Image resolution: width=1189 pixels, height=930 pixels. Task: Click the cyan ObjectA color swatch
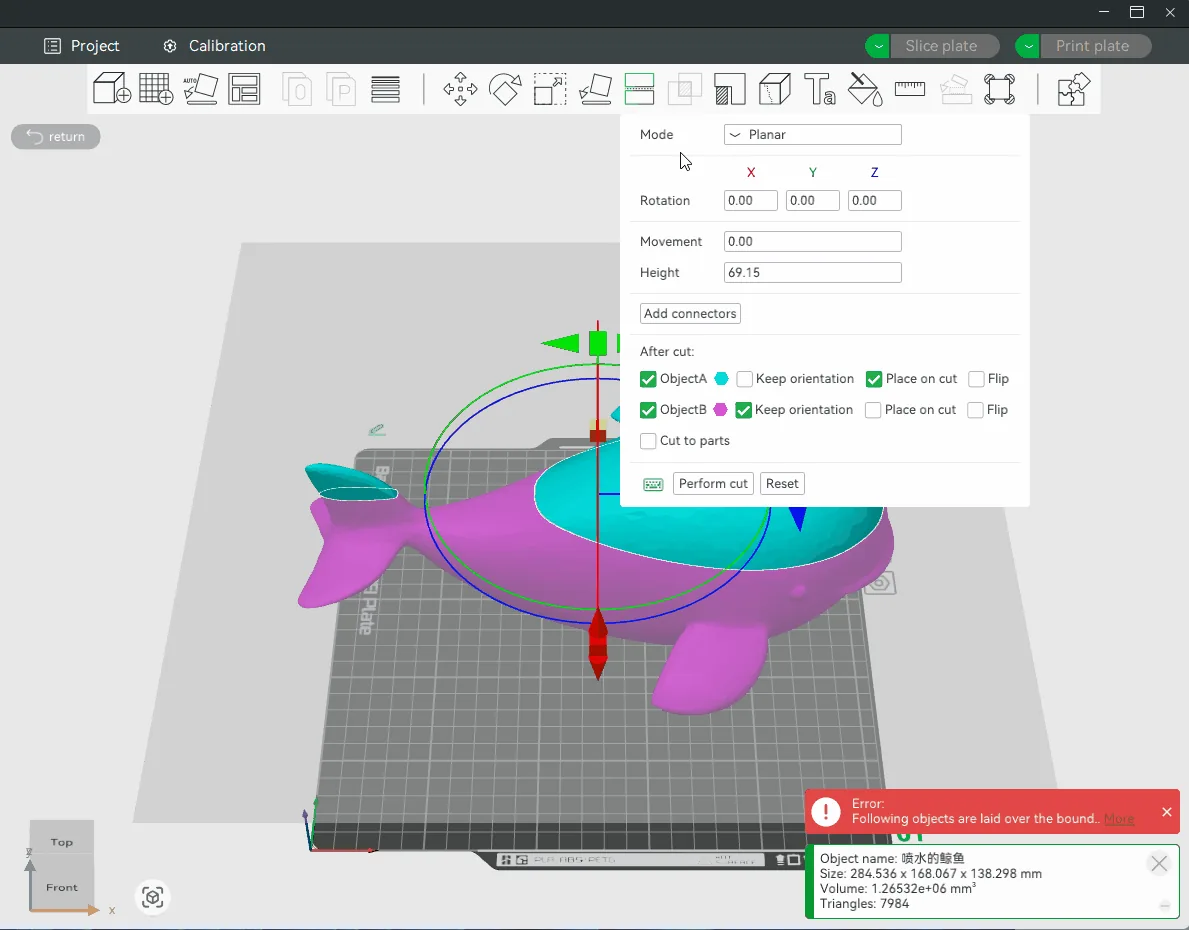(721, 379)
